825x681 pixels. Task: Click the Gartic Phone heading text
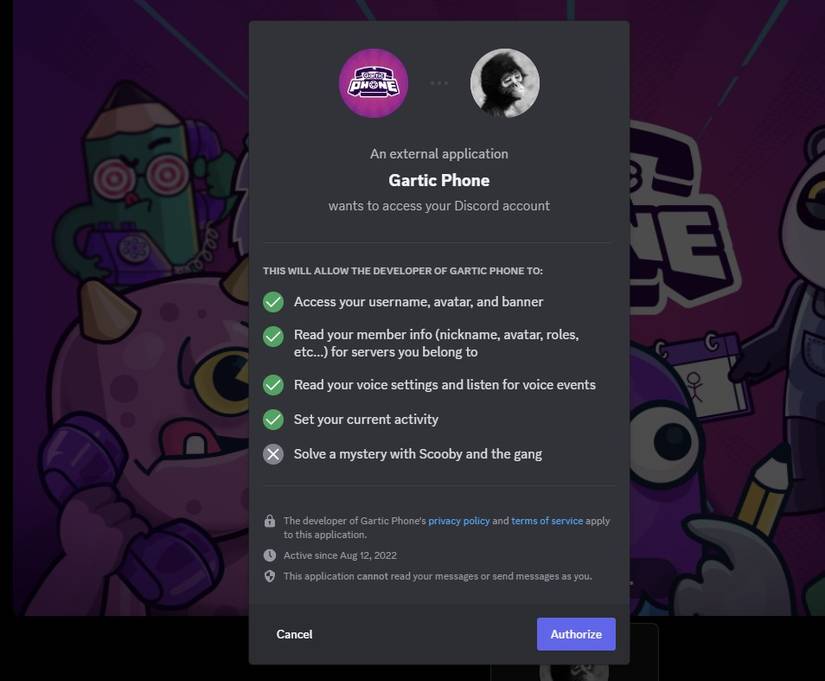pos(439,180)
